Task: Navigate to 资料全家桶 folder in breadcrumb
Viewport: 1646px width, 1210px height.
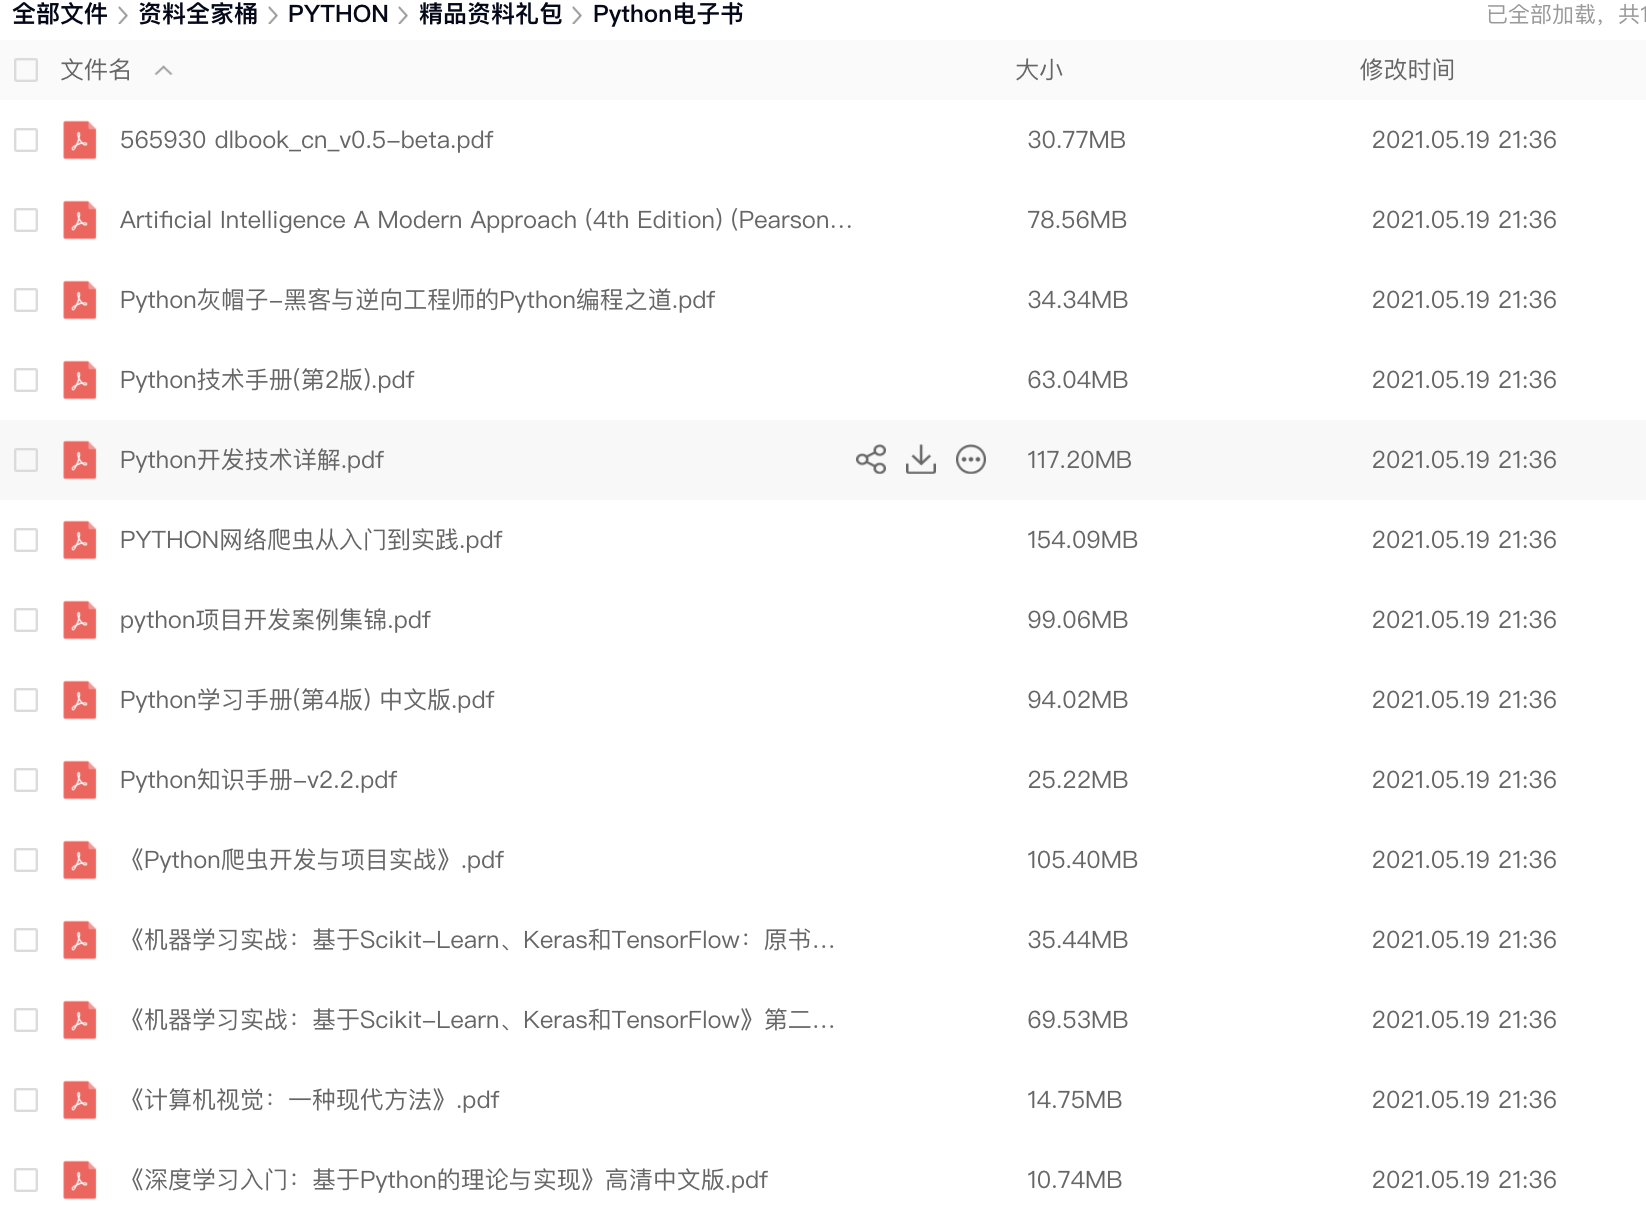Action: 198,14
